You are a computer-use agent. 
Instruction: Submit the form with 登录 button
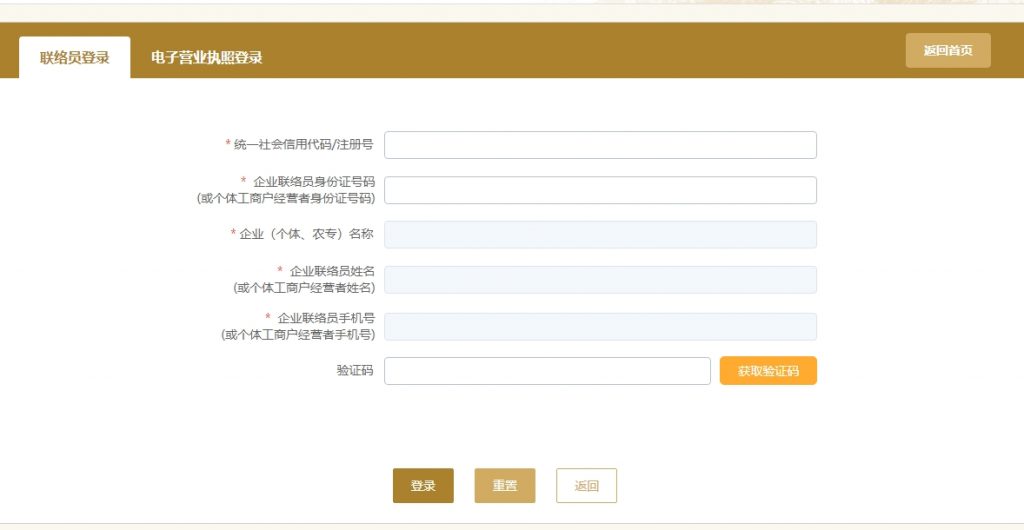[x=423, y=486]
